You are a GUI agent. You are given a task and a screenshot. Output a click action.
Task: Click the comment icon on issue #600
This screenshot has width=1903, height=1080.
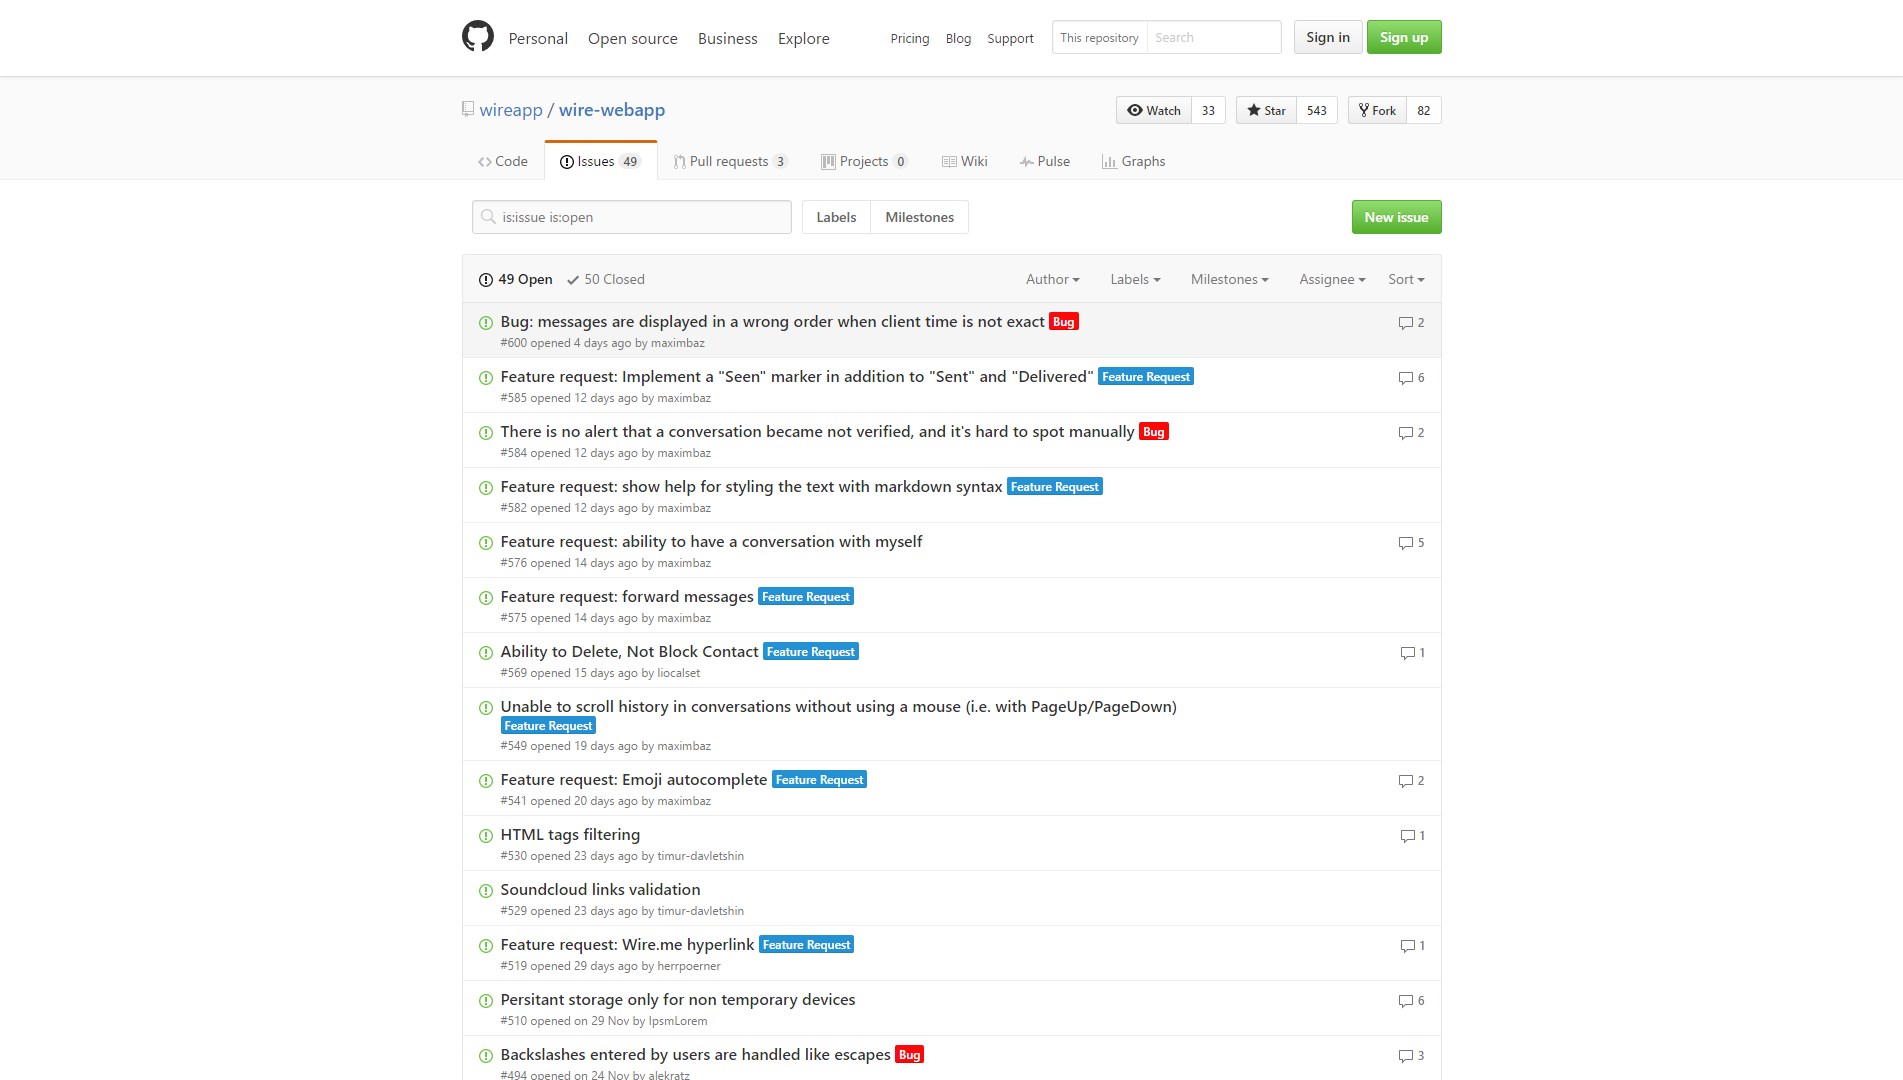click(x=1405, y=323)
